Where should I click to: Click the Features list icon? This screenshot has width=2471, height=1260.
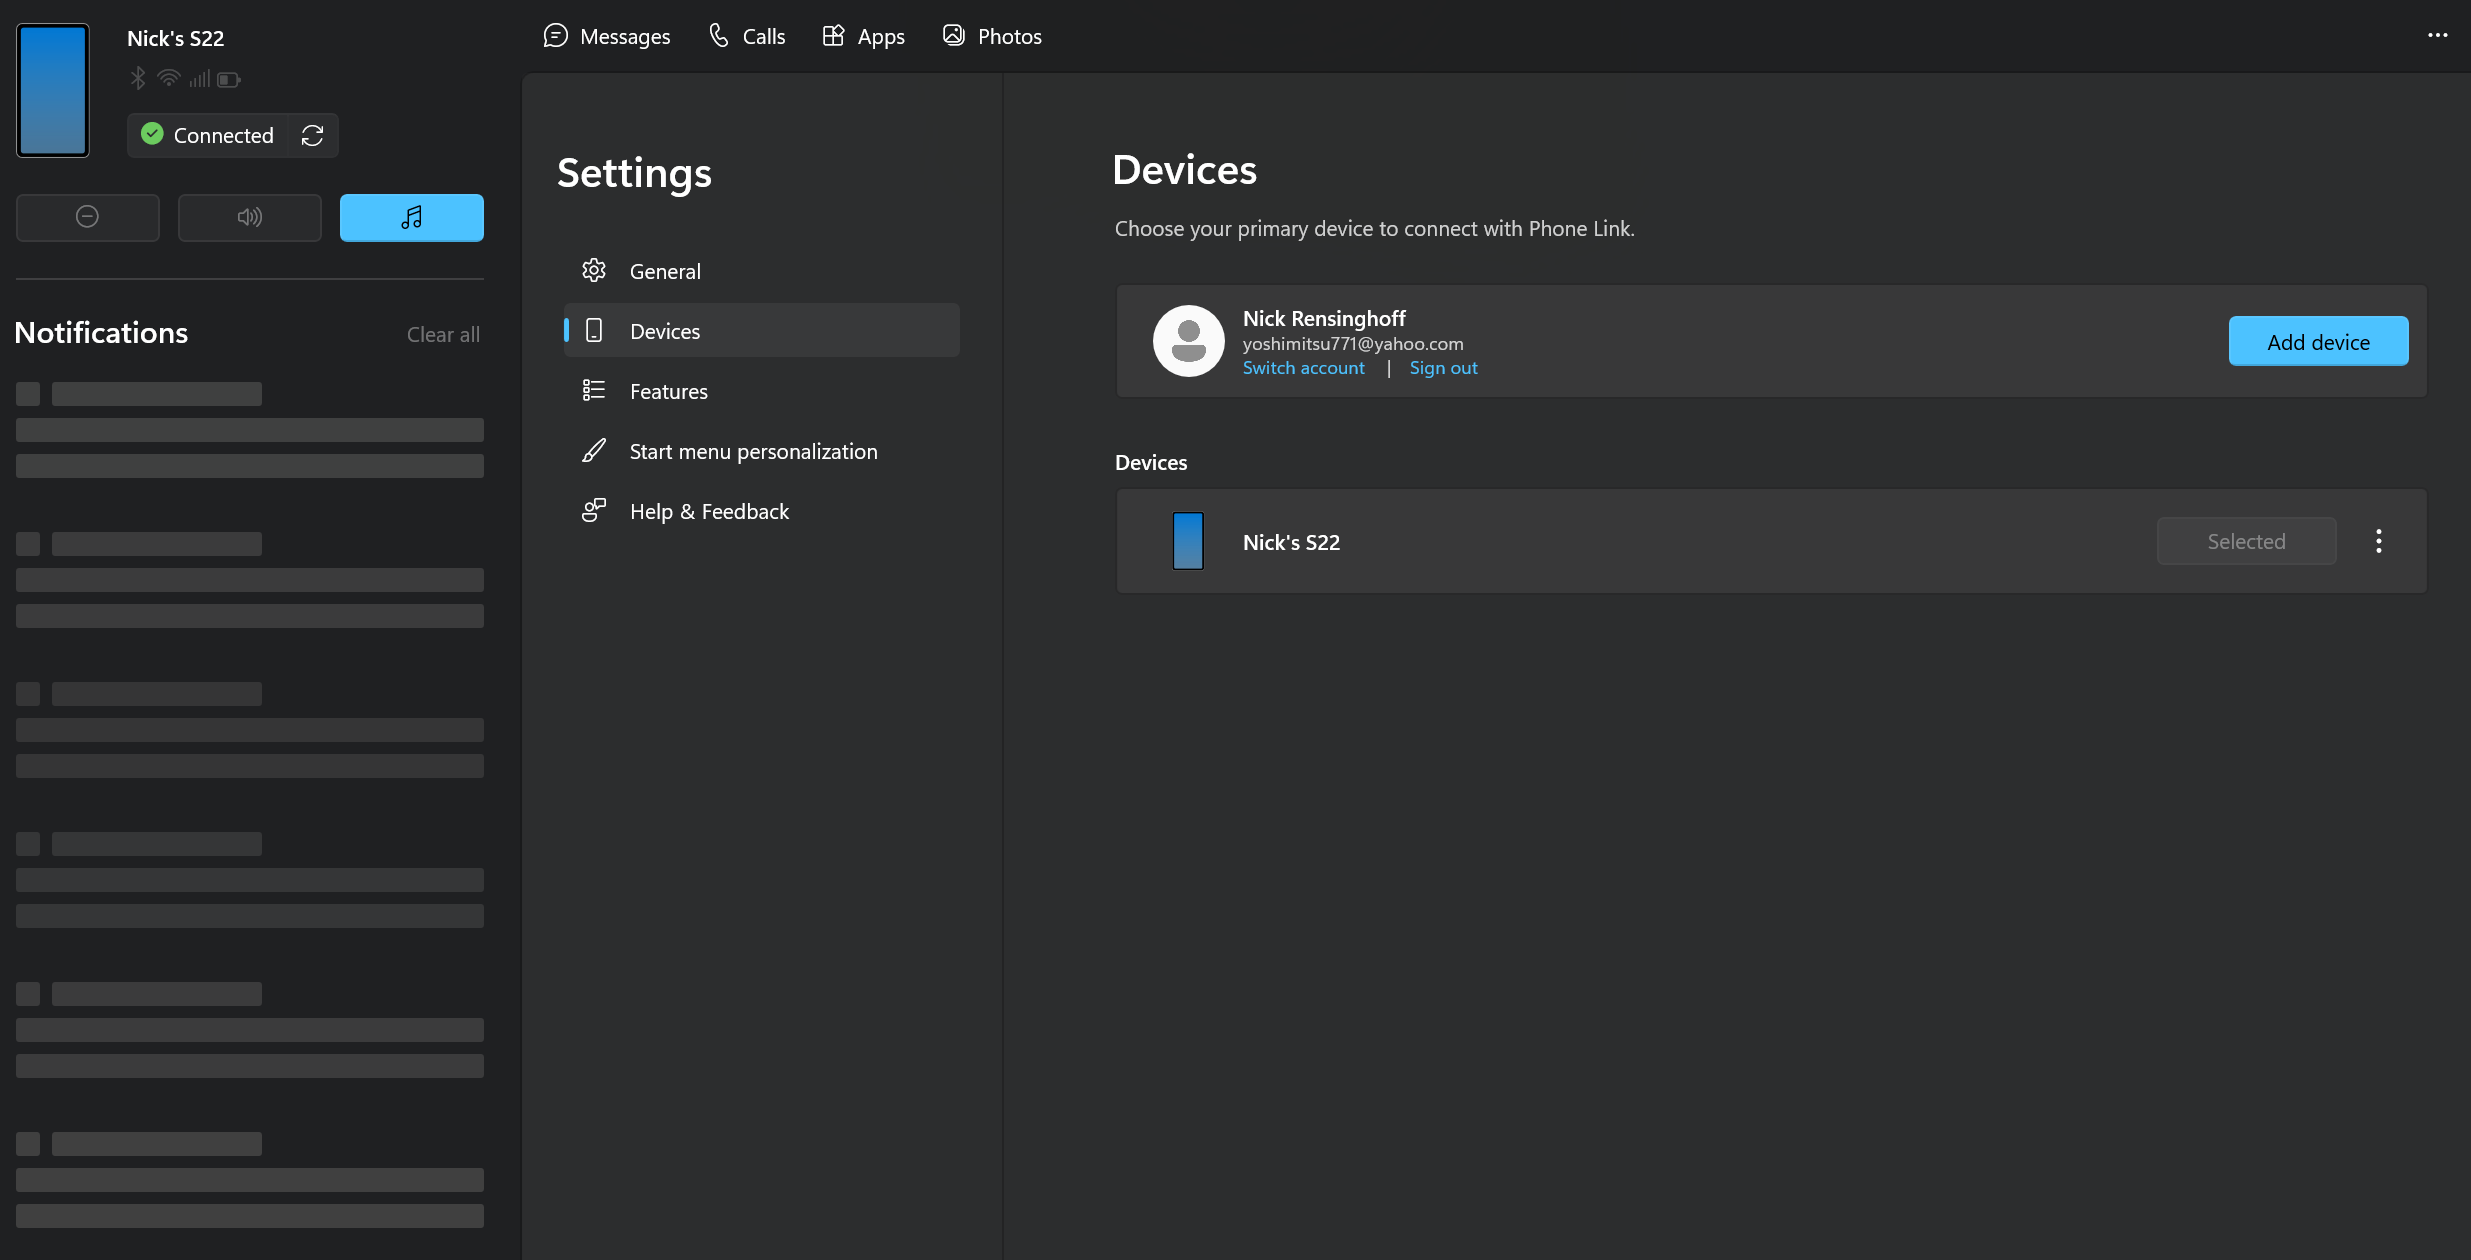tap(594, 391)
